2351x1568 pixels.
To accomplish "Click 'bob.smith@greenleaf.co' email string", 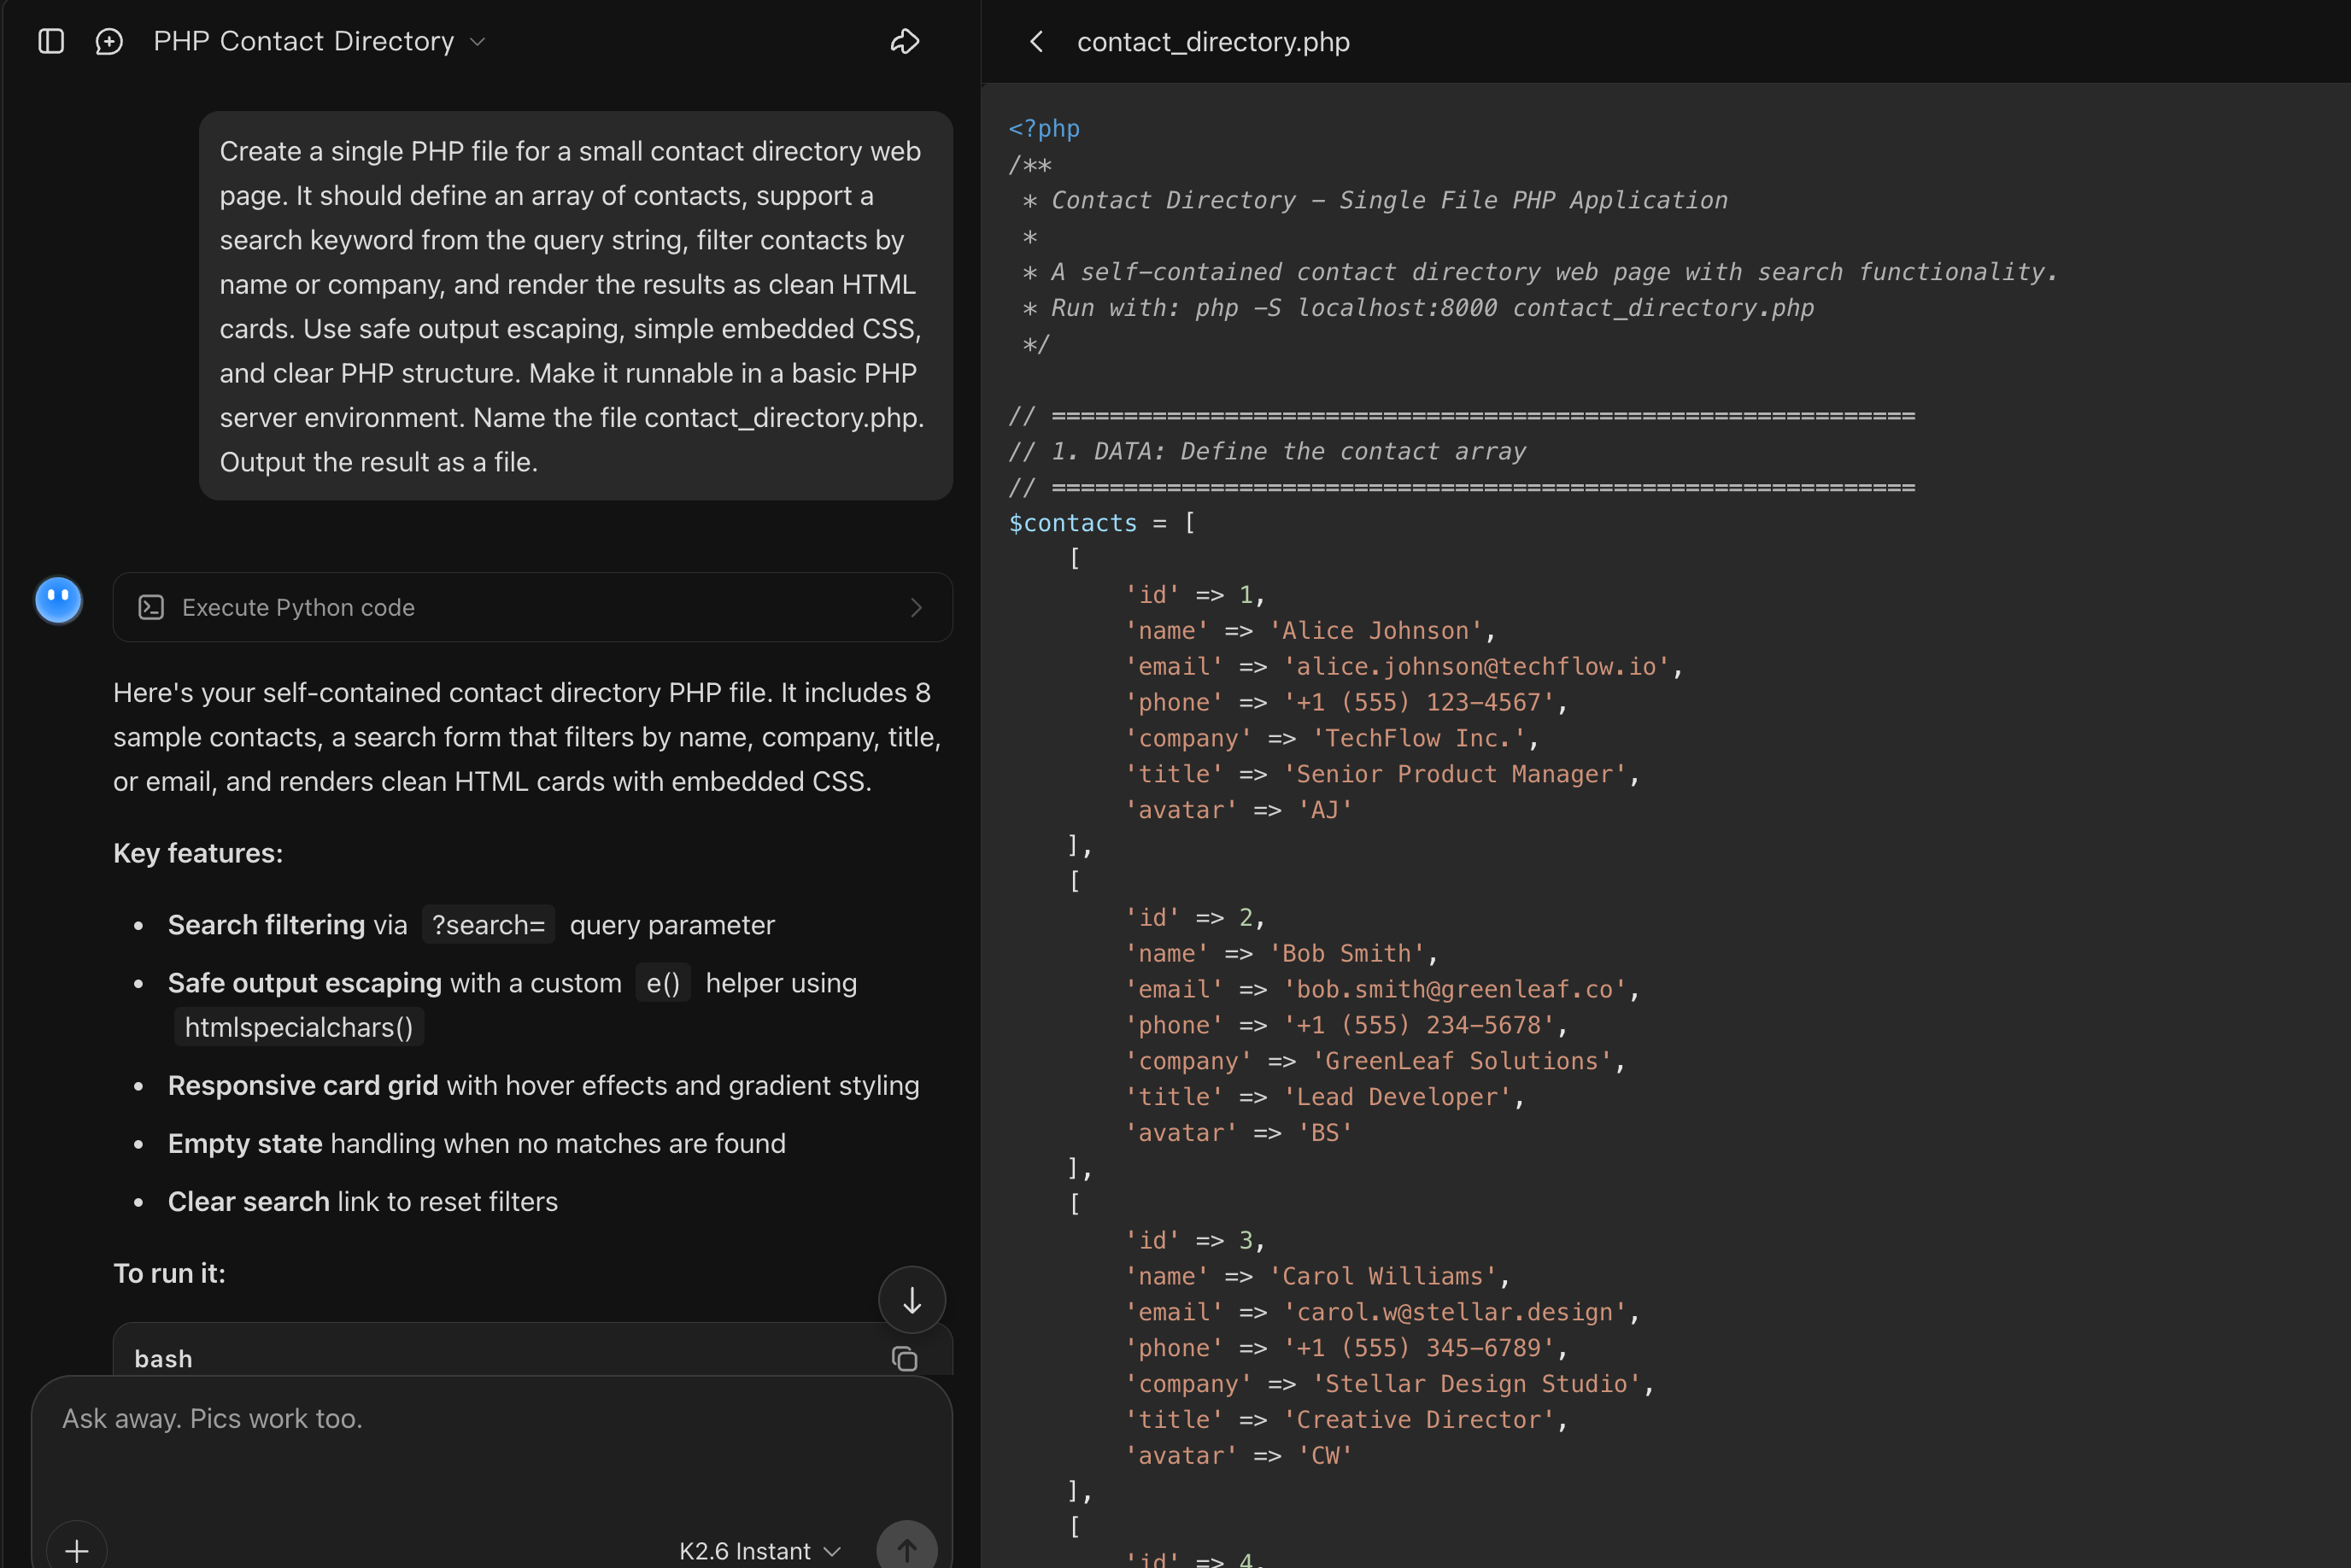I will pos(1454,989).
